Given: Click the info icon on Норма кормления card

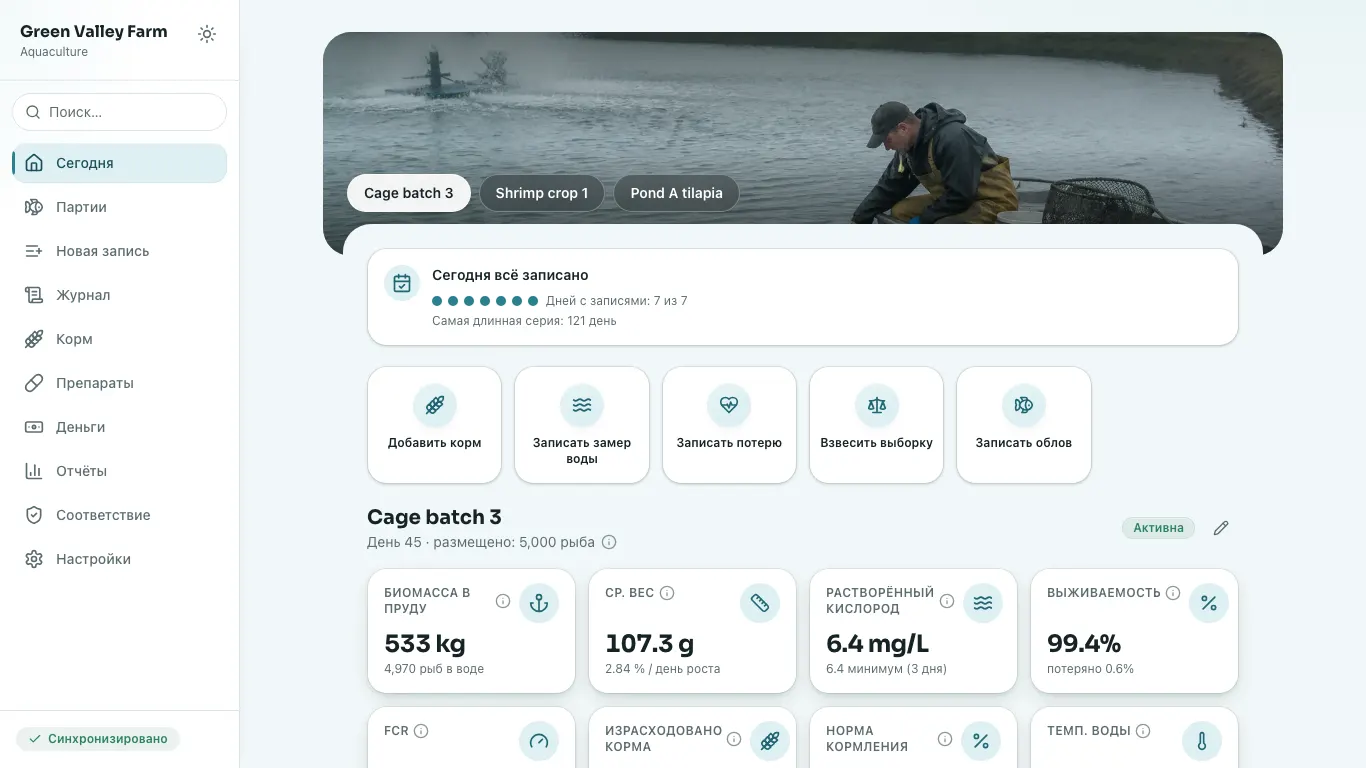Looking at the screenshot, I should coord(945,739).
